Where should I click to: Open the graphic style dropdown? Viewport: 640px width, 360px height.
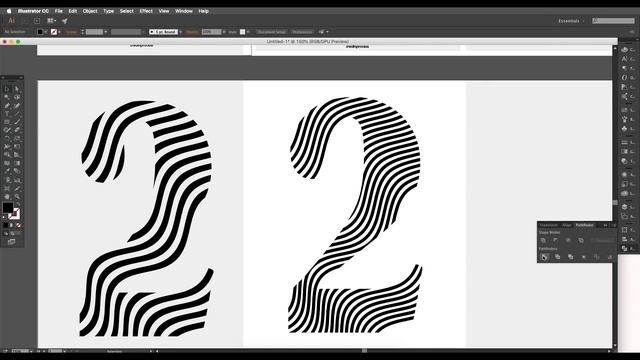point(248,32)
